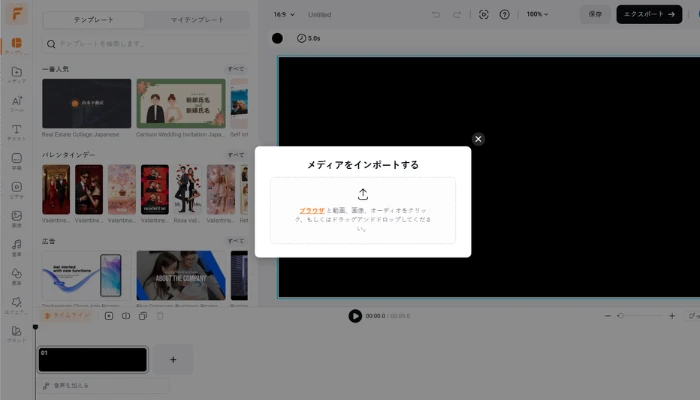Add a new scene with plus button

pos(173,360)
